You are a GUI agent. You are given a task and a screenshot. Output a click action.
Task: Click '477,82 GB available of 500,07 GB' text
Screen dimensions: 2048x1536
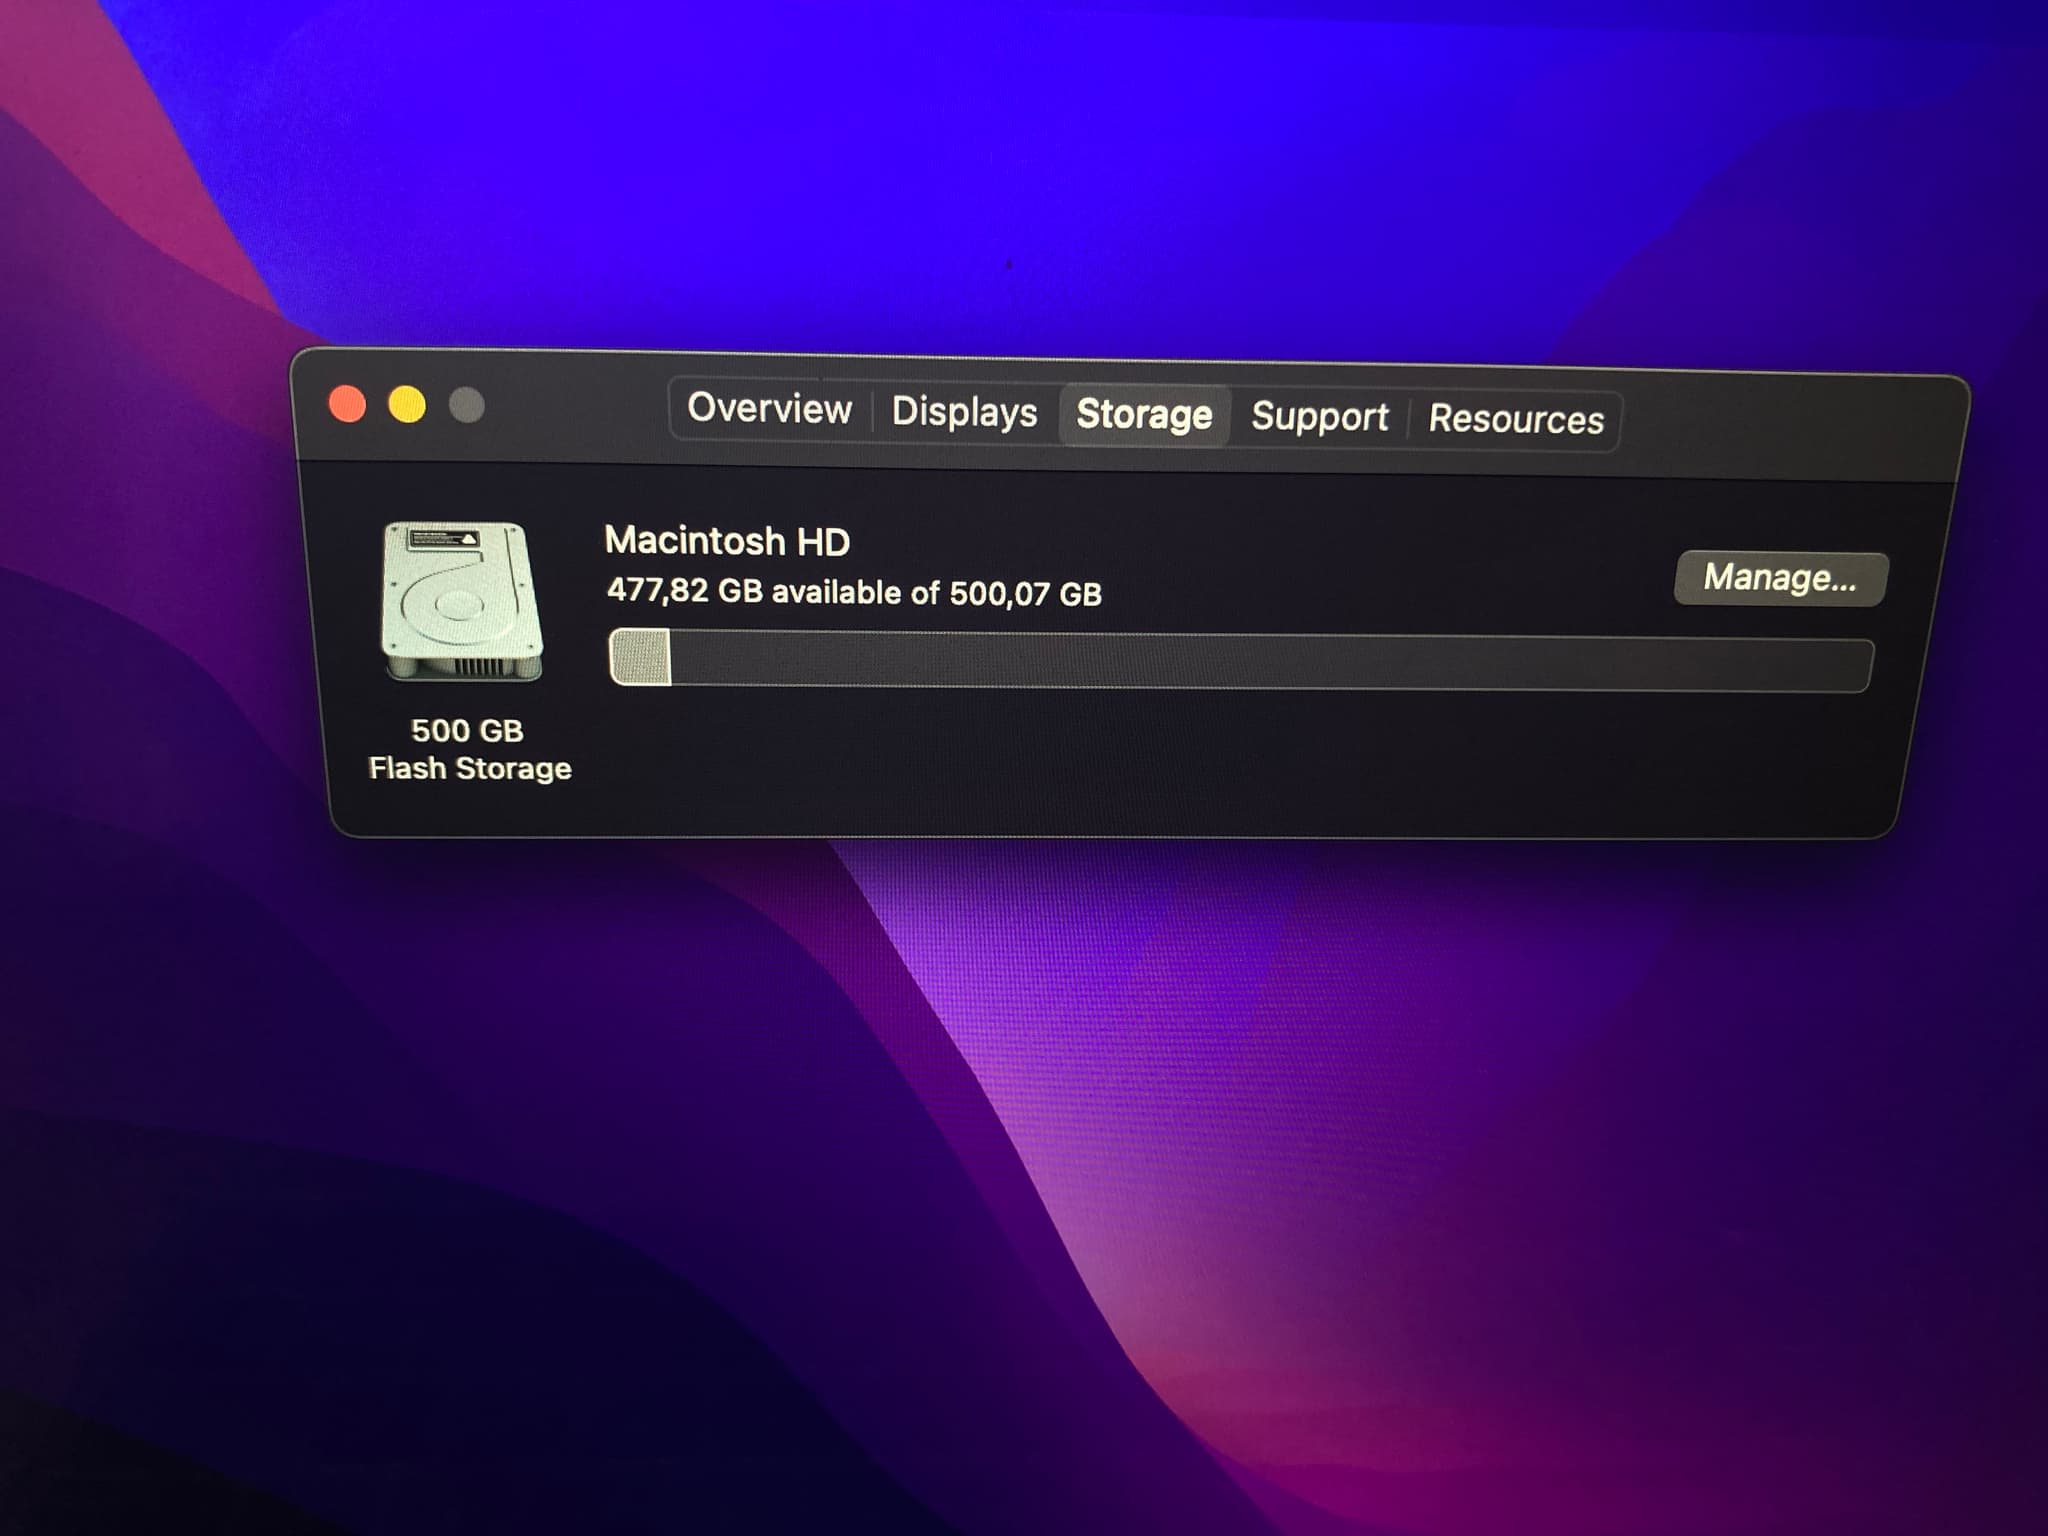pyautogui.click(x=854, y=592)
